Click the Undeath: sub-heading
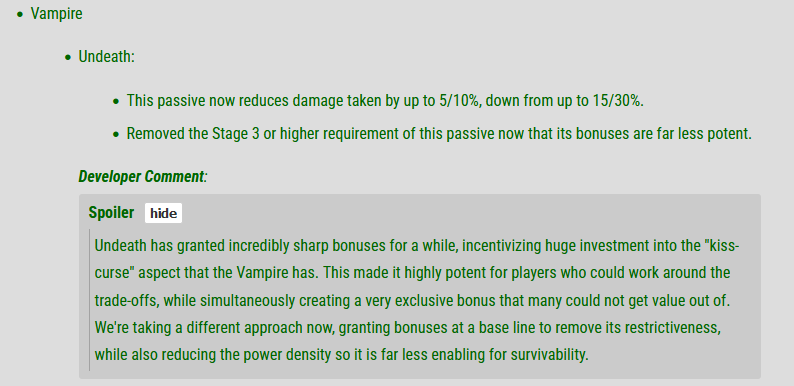The width and height of the screenshot is (794, 386). (x=106, y=57)
